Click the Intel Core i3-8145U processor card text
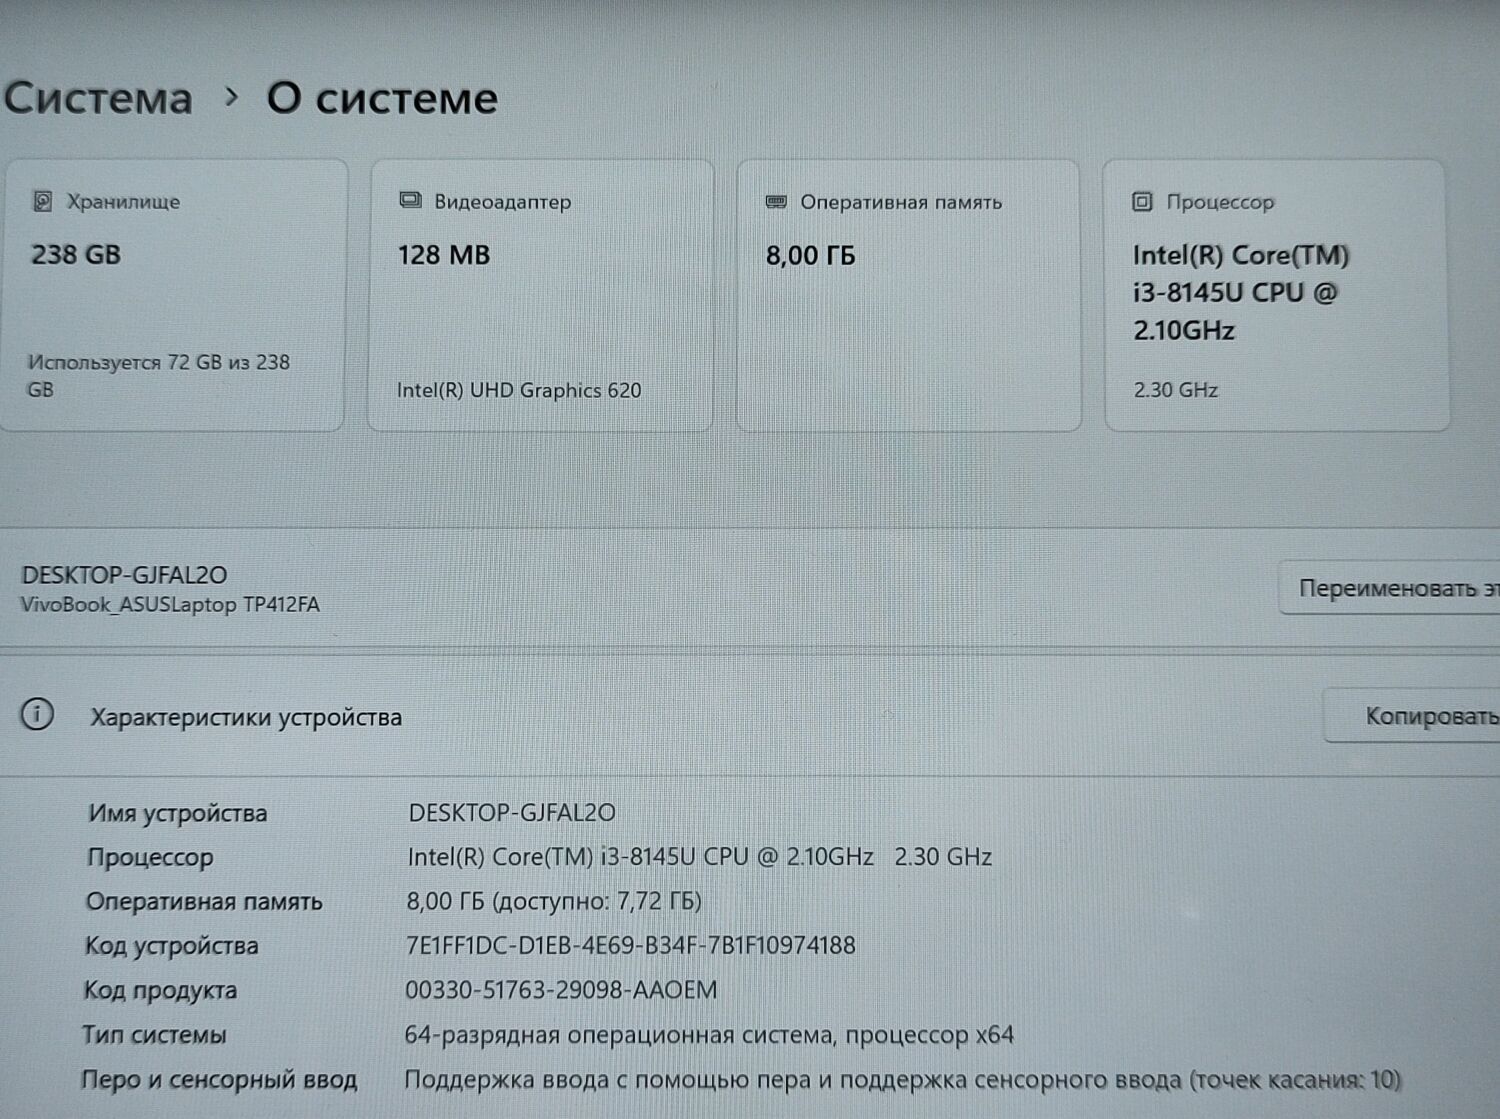The height and width of the screenshot is (1119, 1500). [1239, 292]
